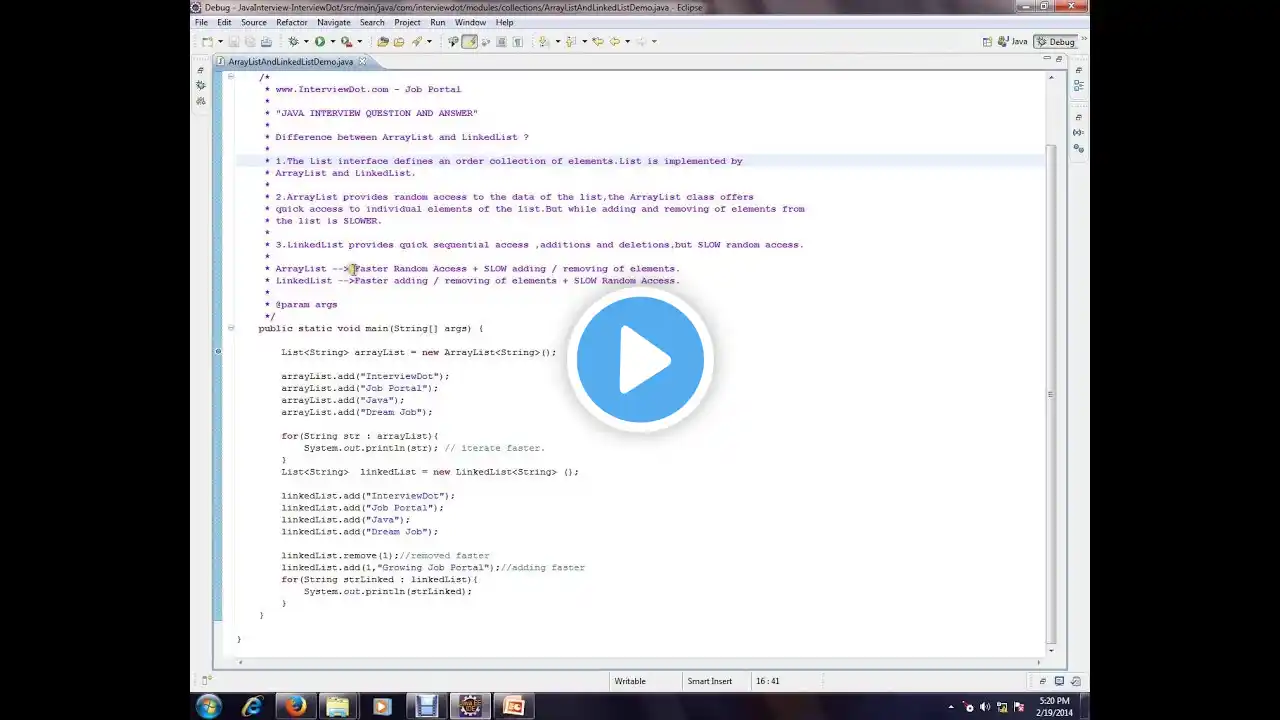1280x720 pixels.
Task: Toggle Block Selection mode toolbar icon
Action: [501, 42]
